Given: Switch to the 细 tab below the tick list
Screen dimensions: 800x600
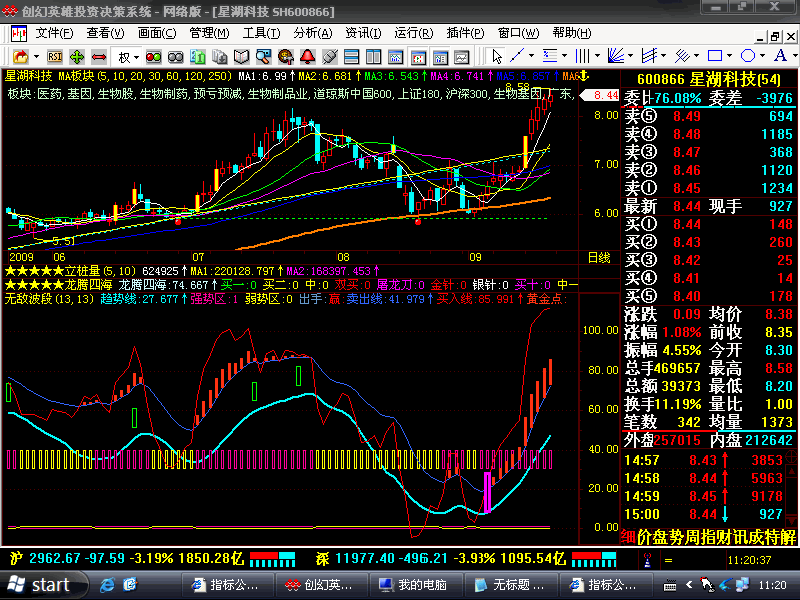Looking at the screenshot, I should 628,537.
